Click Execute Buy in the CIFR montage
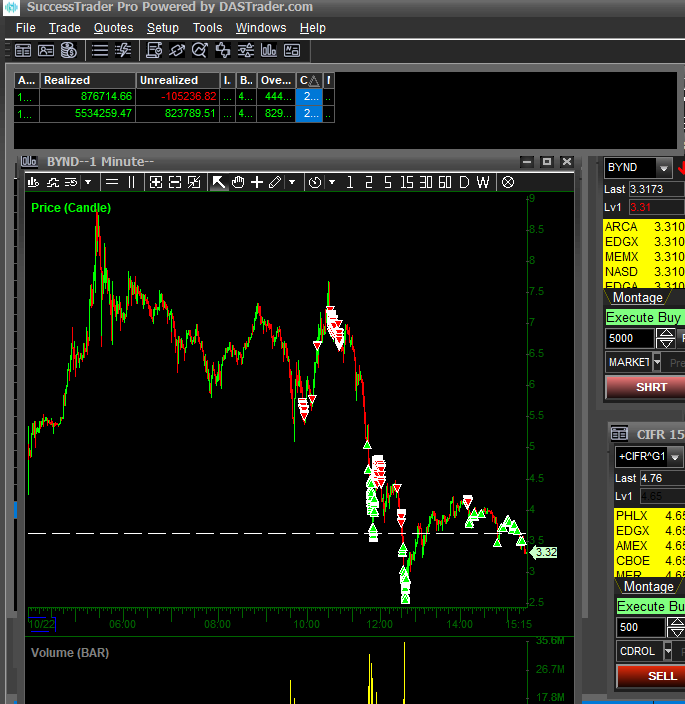Viewport: 685px width, 704px height. click(651, 606)
